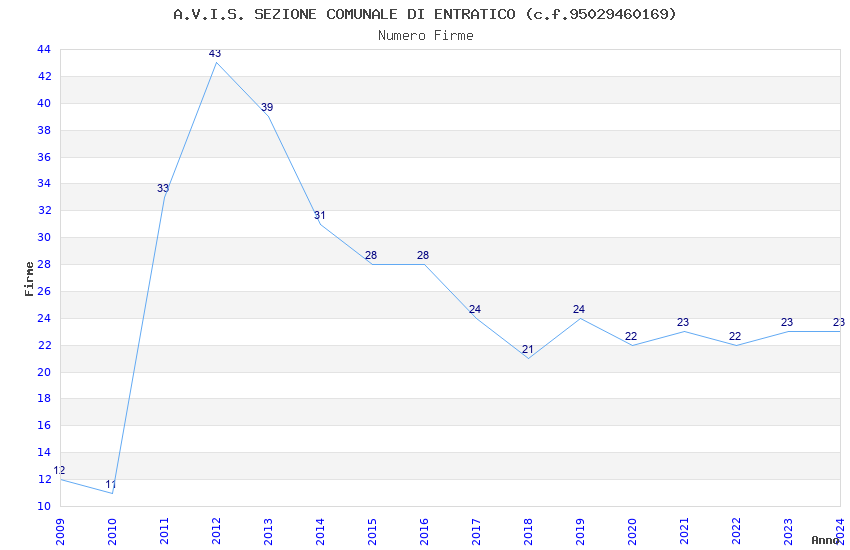Select the data point labeled 28 for 2016
850x550 pixels.
point(423,255)
